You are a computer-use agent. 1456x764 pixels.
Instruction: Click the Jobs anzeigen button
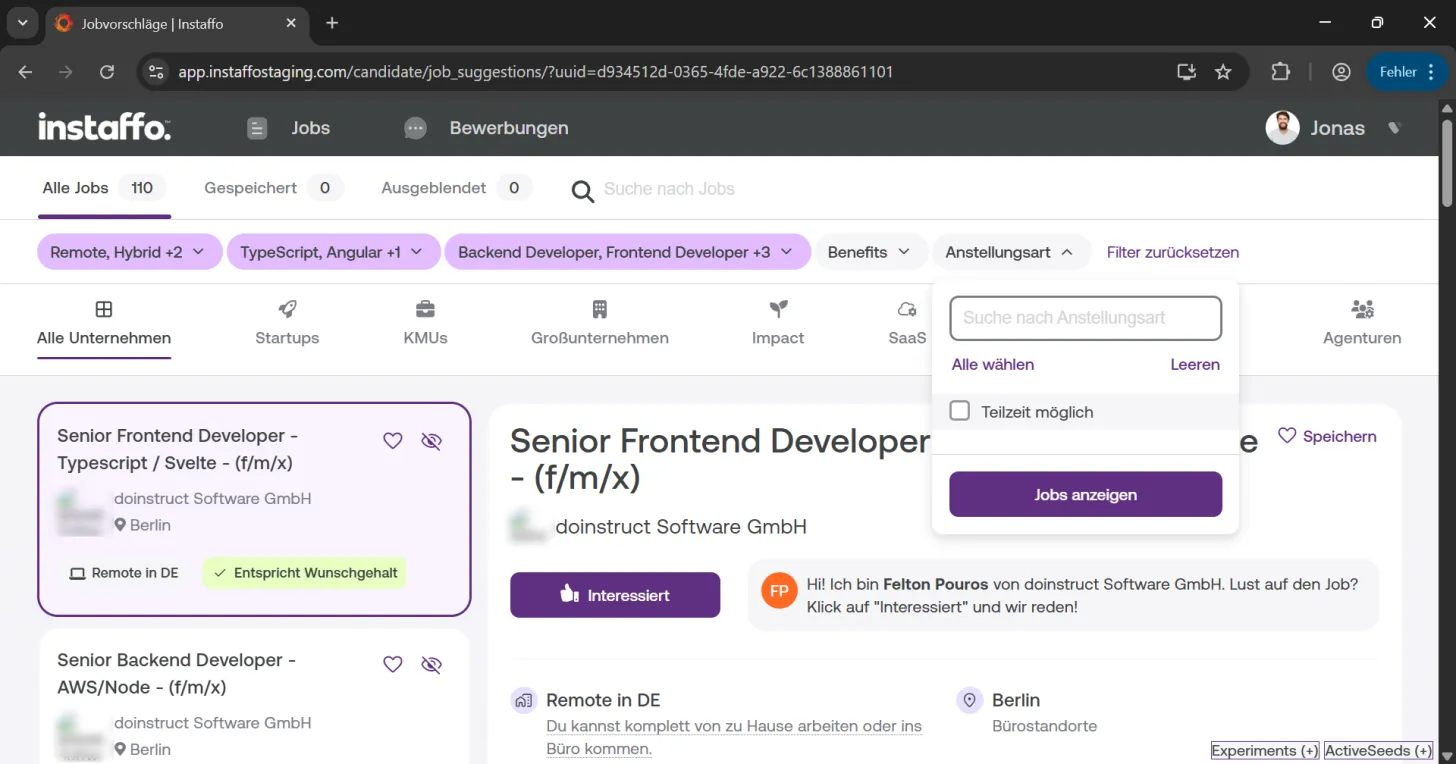(x=1086, y=495)
